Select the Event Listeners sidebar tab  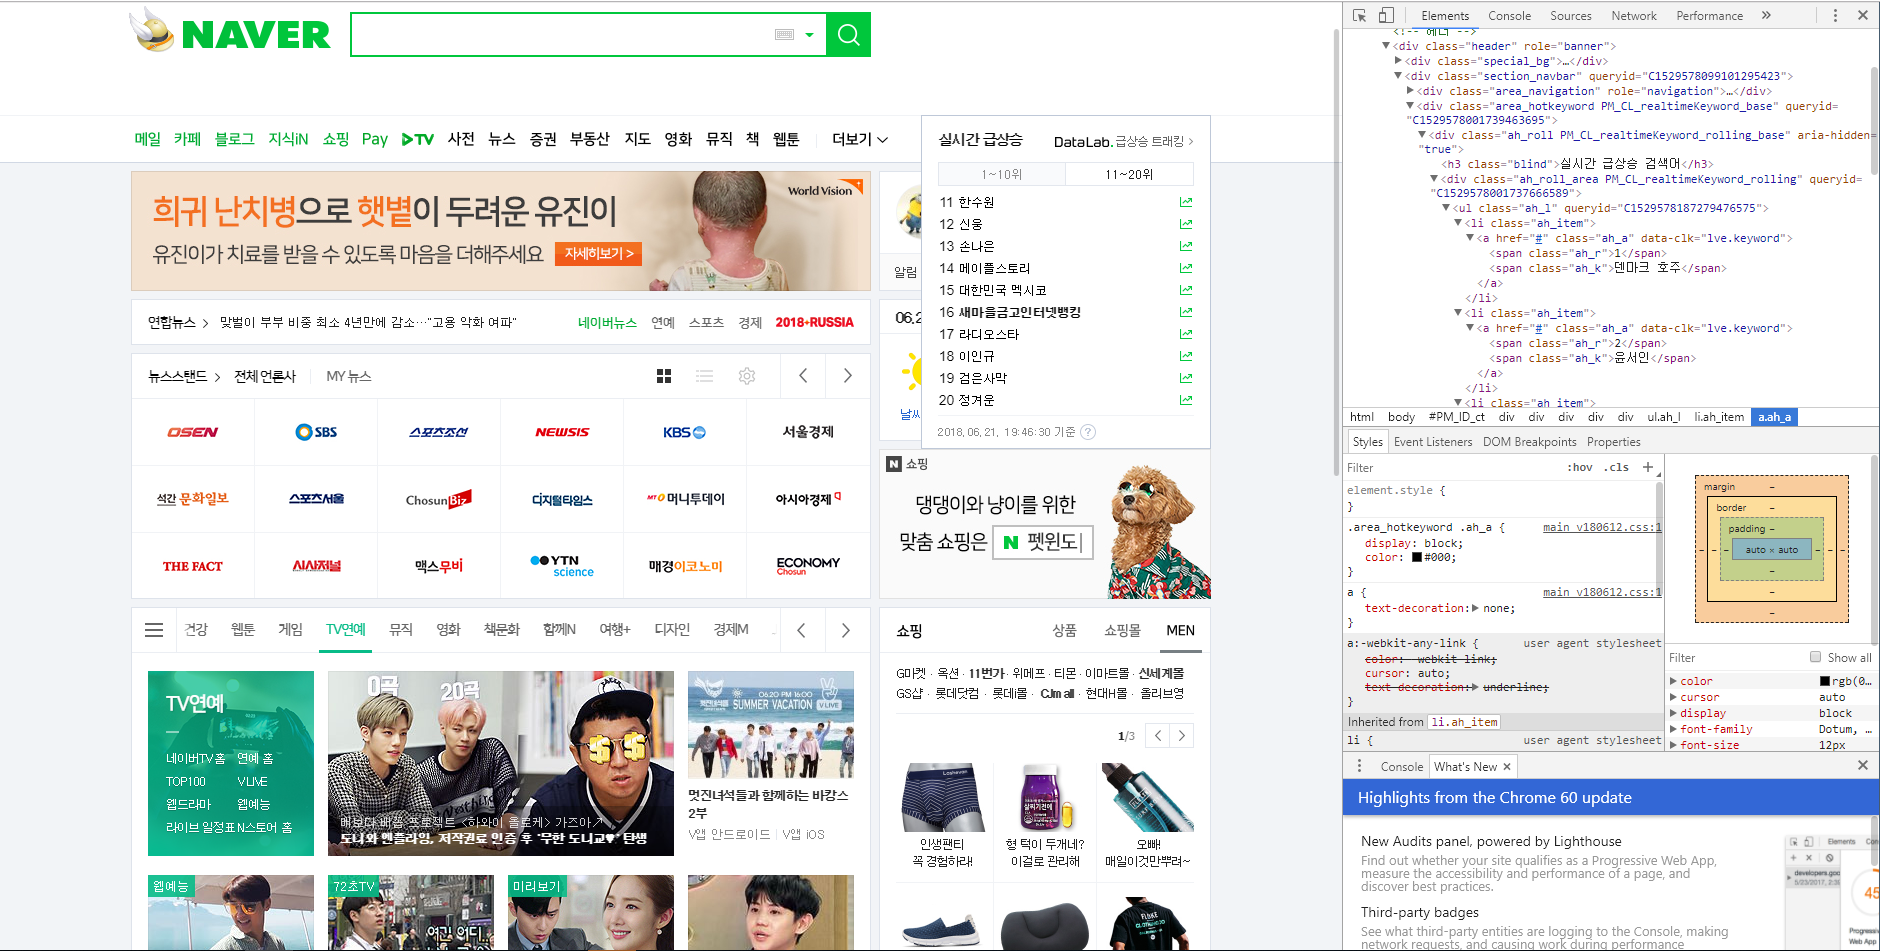coord(1433,442)
